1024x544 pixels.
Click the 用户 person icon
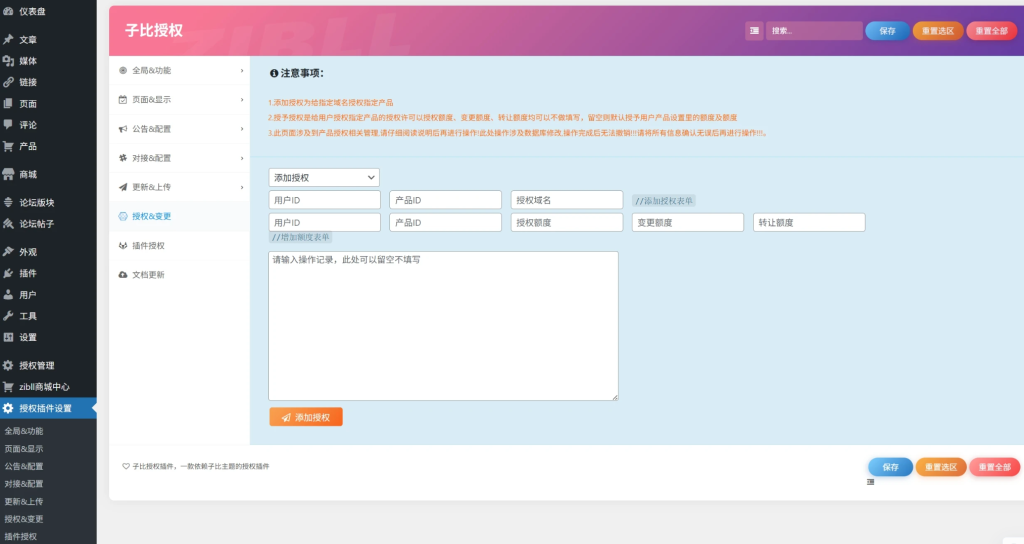tap(8, 295)
